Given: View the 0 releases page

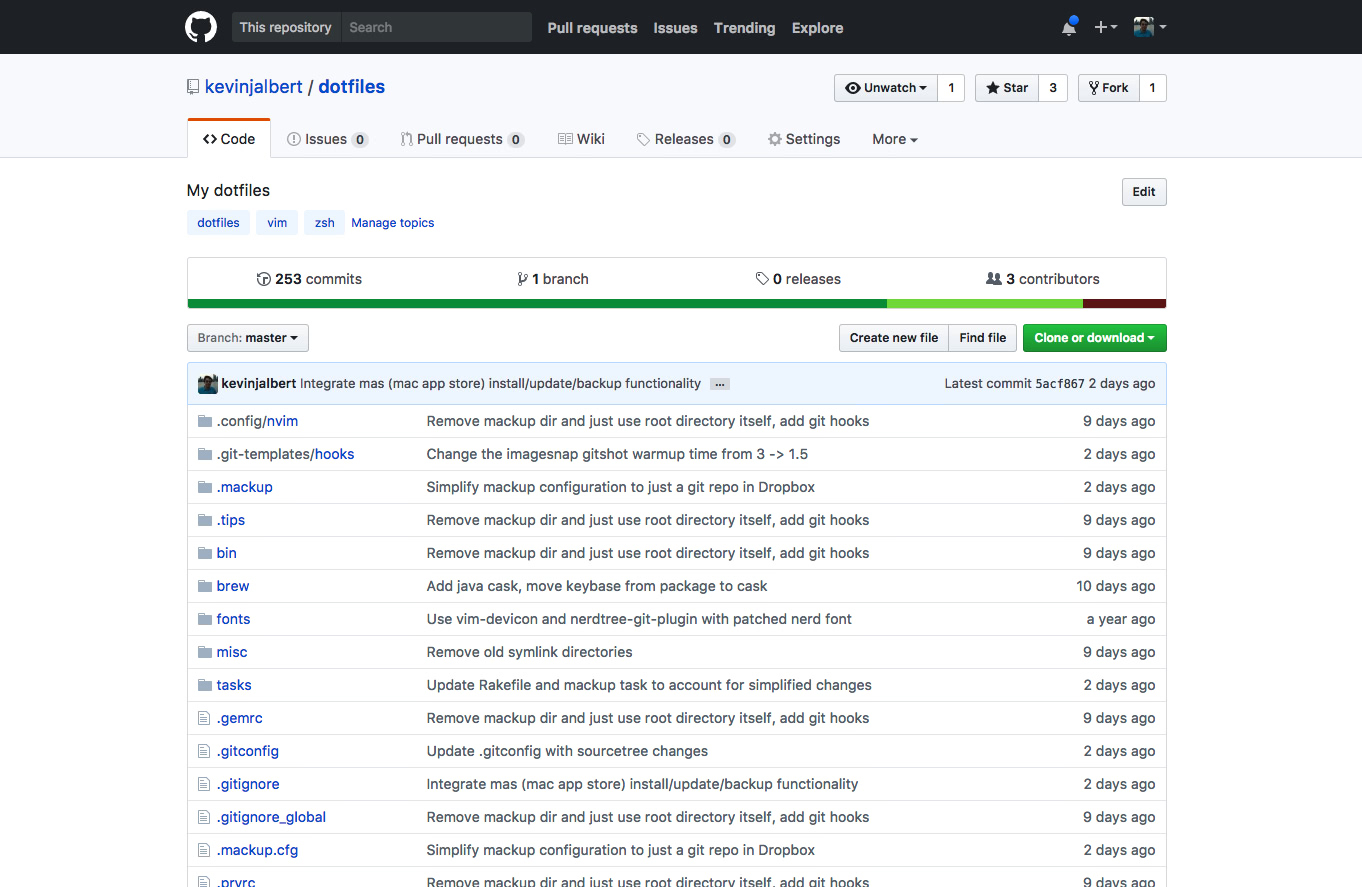Looking at the screenshot, I should coord(798,279).
